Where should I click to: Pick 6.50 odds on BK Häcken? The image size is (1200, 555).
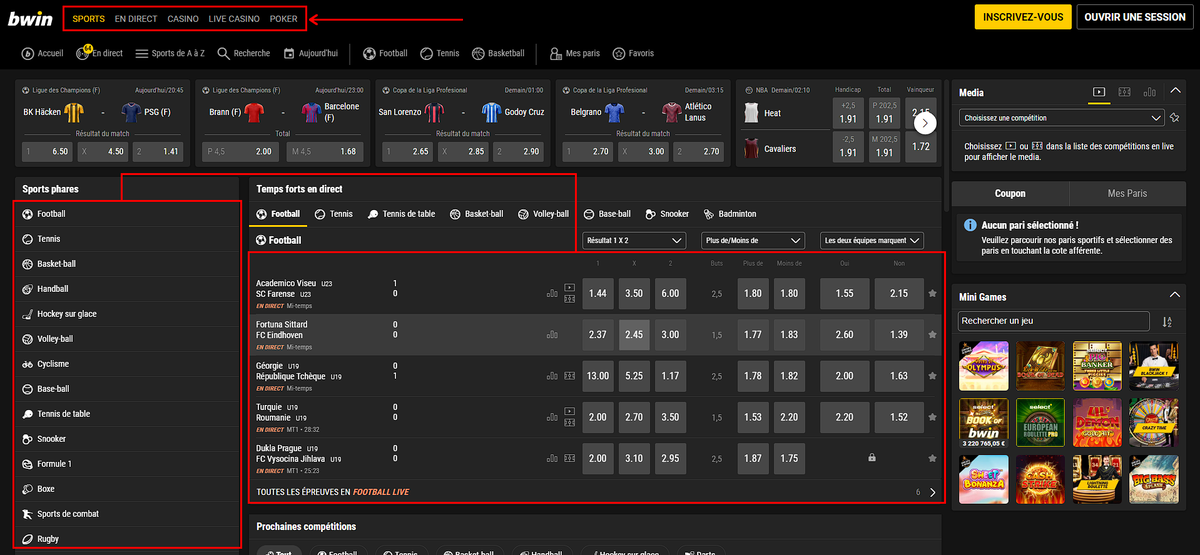tap(46, 151)
